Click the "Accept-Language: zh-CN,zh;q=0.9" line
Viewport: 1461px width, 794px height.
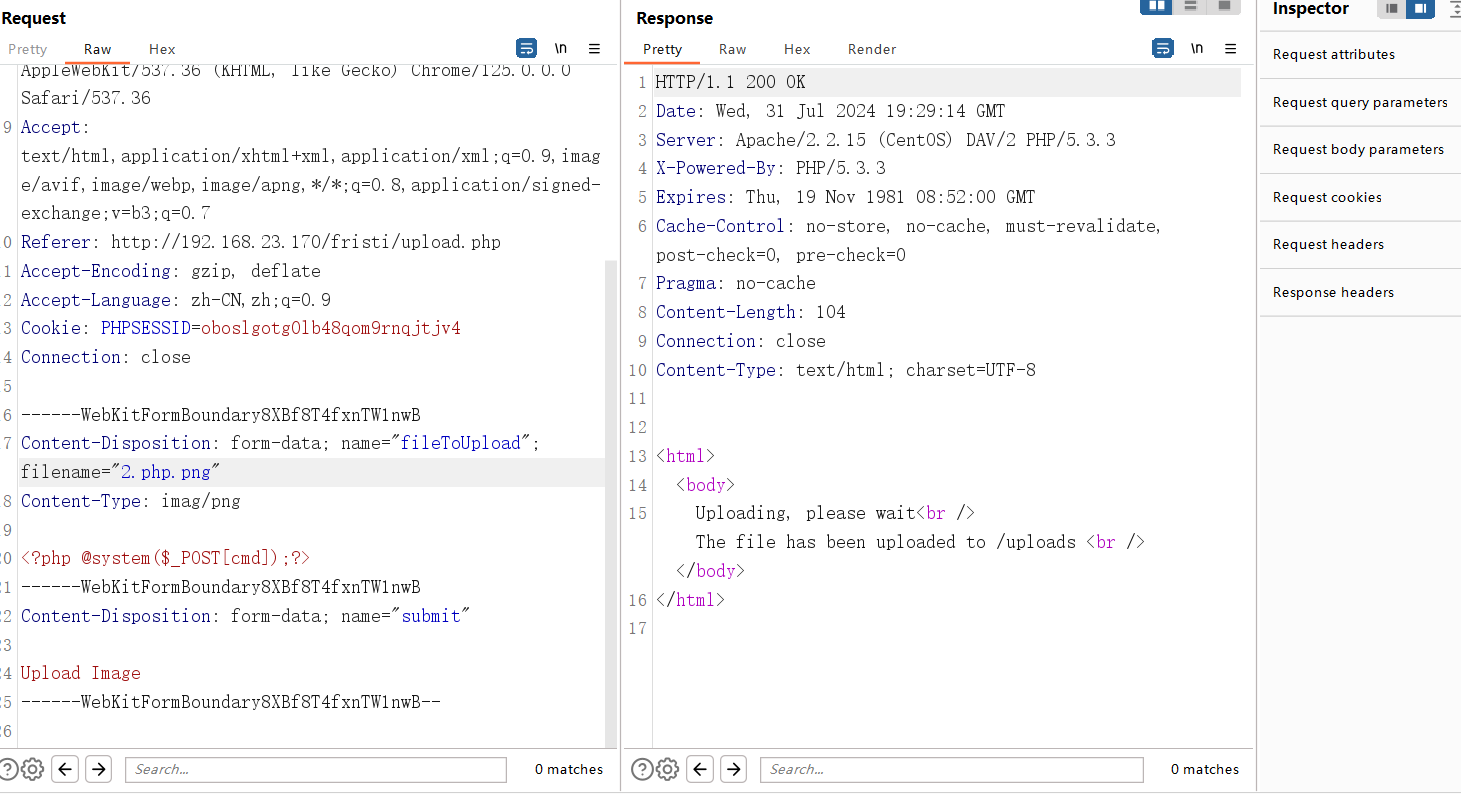pyautogui.click(x=176, y=300)
